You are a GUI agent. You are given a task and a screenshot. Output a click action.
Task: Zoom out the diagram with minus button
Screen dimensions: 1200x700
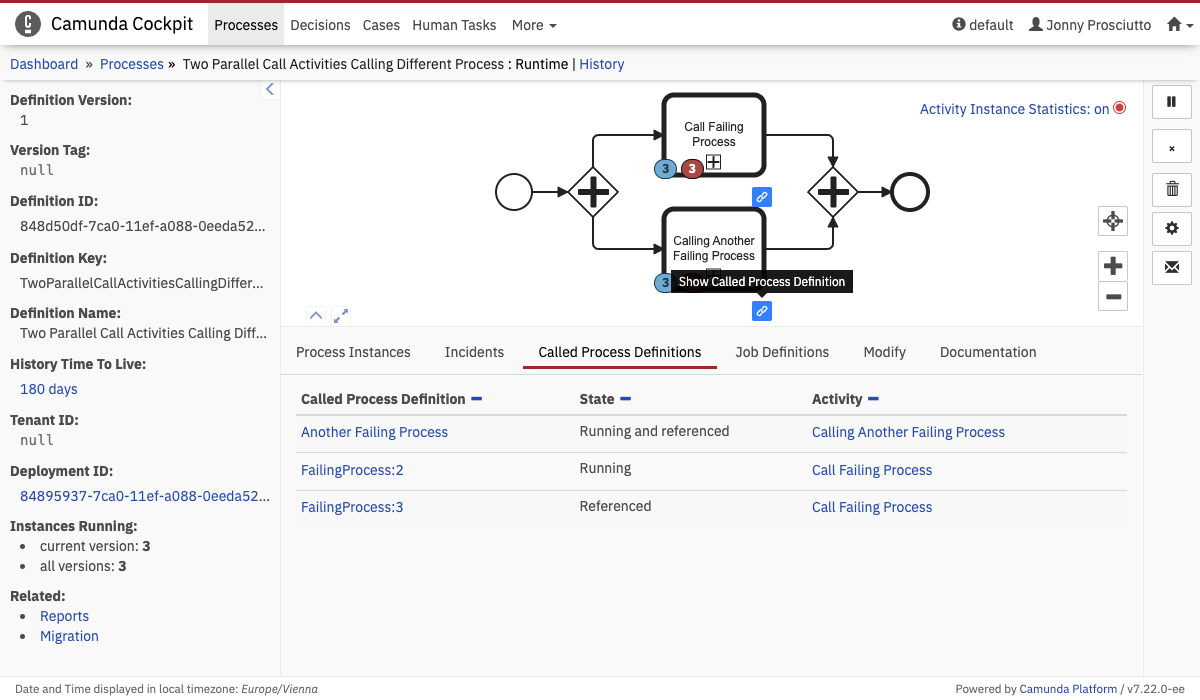coord(1113,296)
